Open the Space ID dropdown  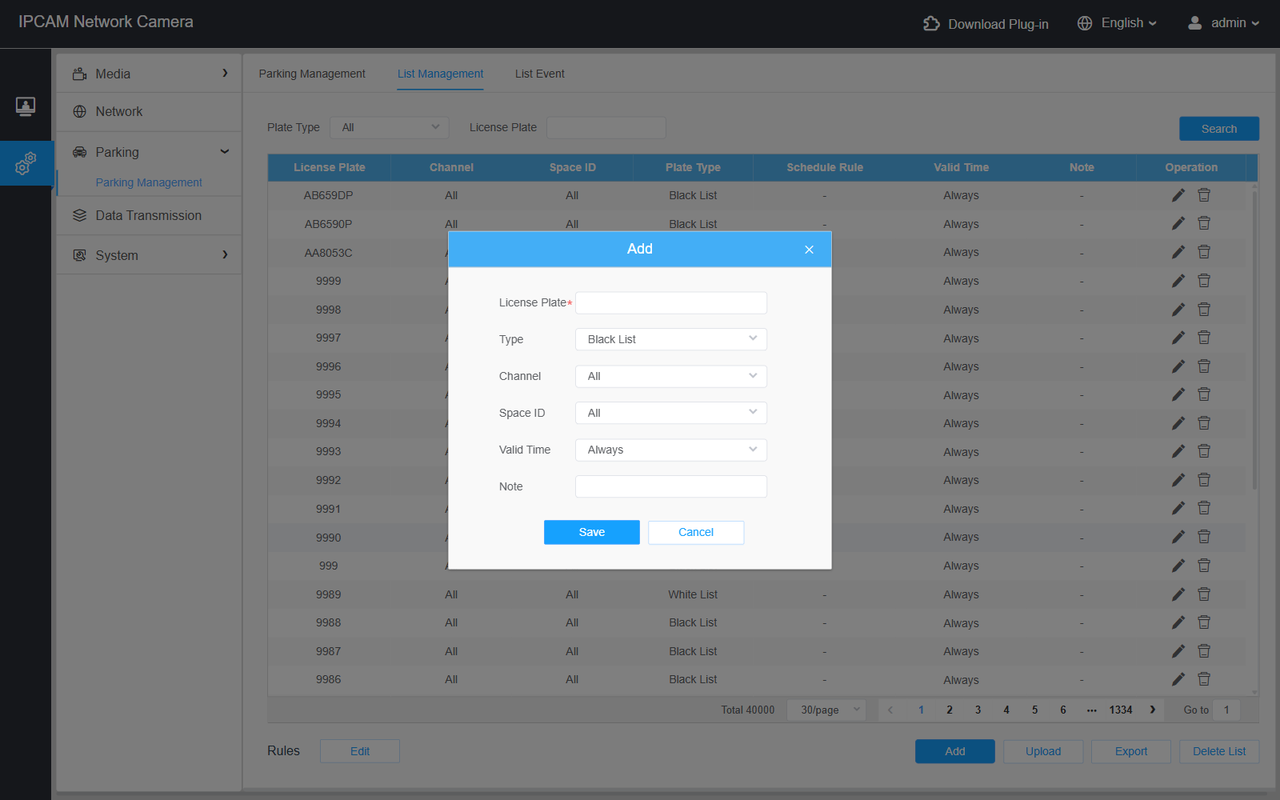pos(671,413)
